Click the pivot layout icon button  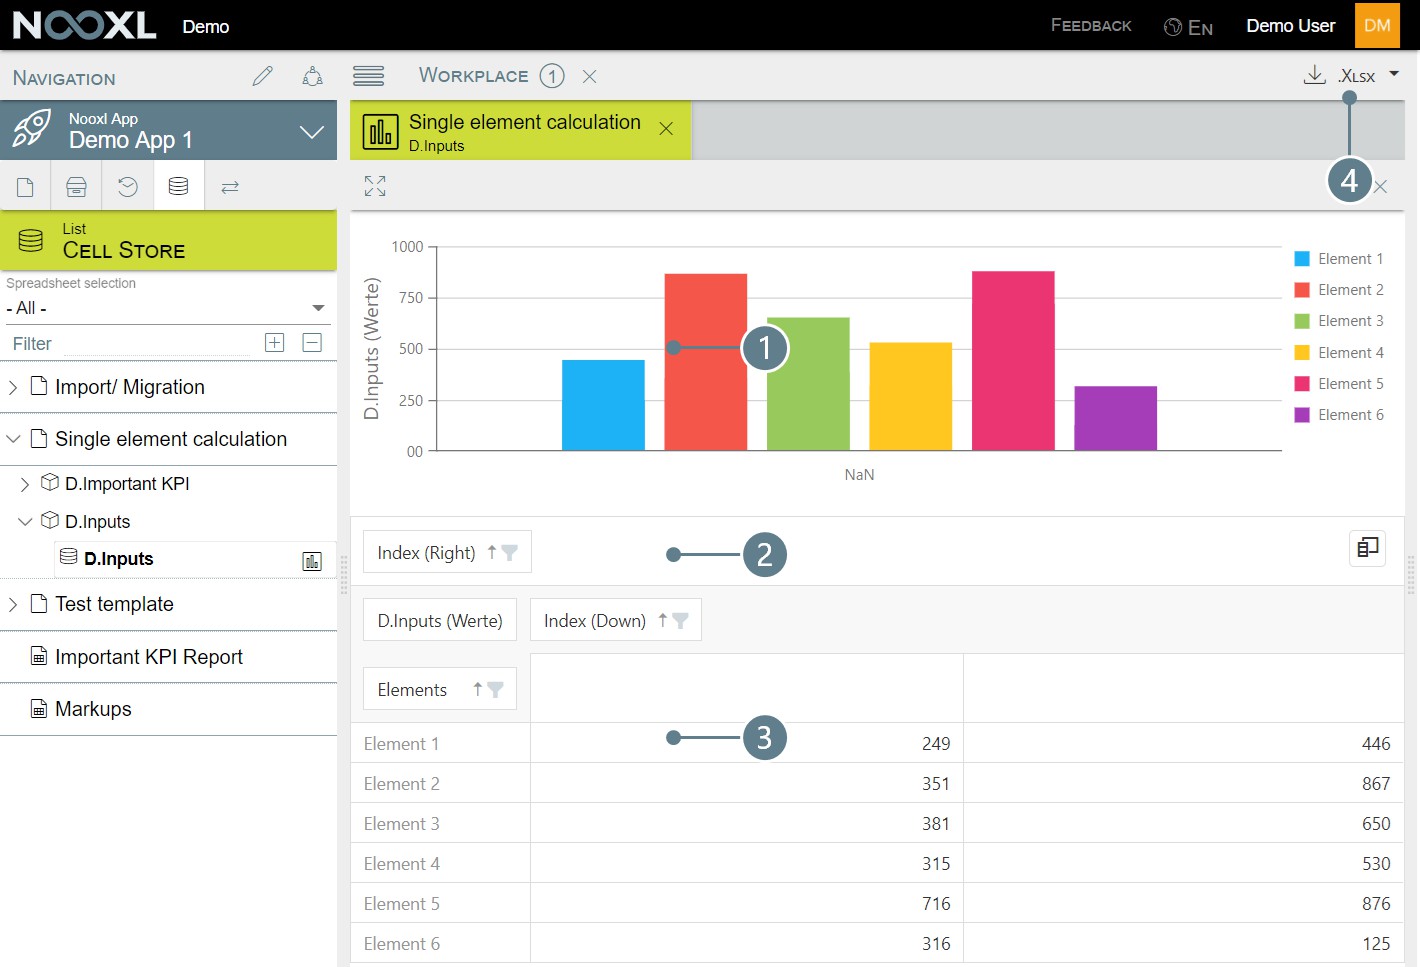(x=1367, y=547)
